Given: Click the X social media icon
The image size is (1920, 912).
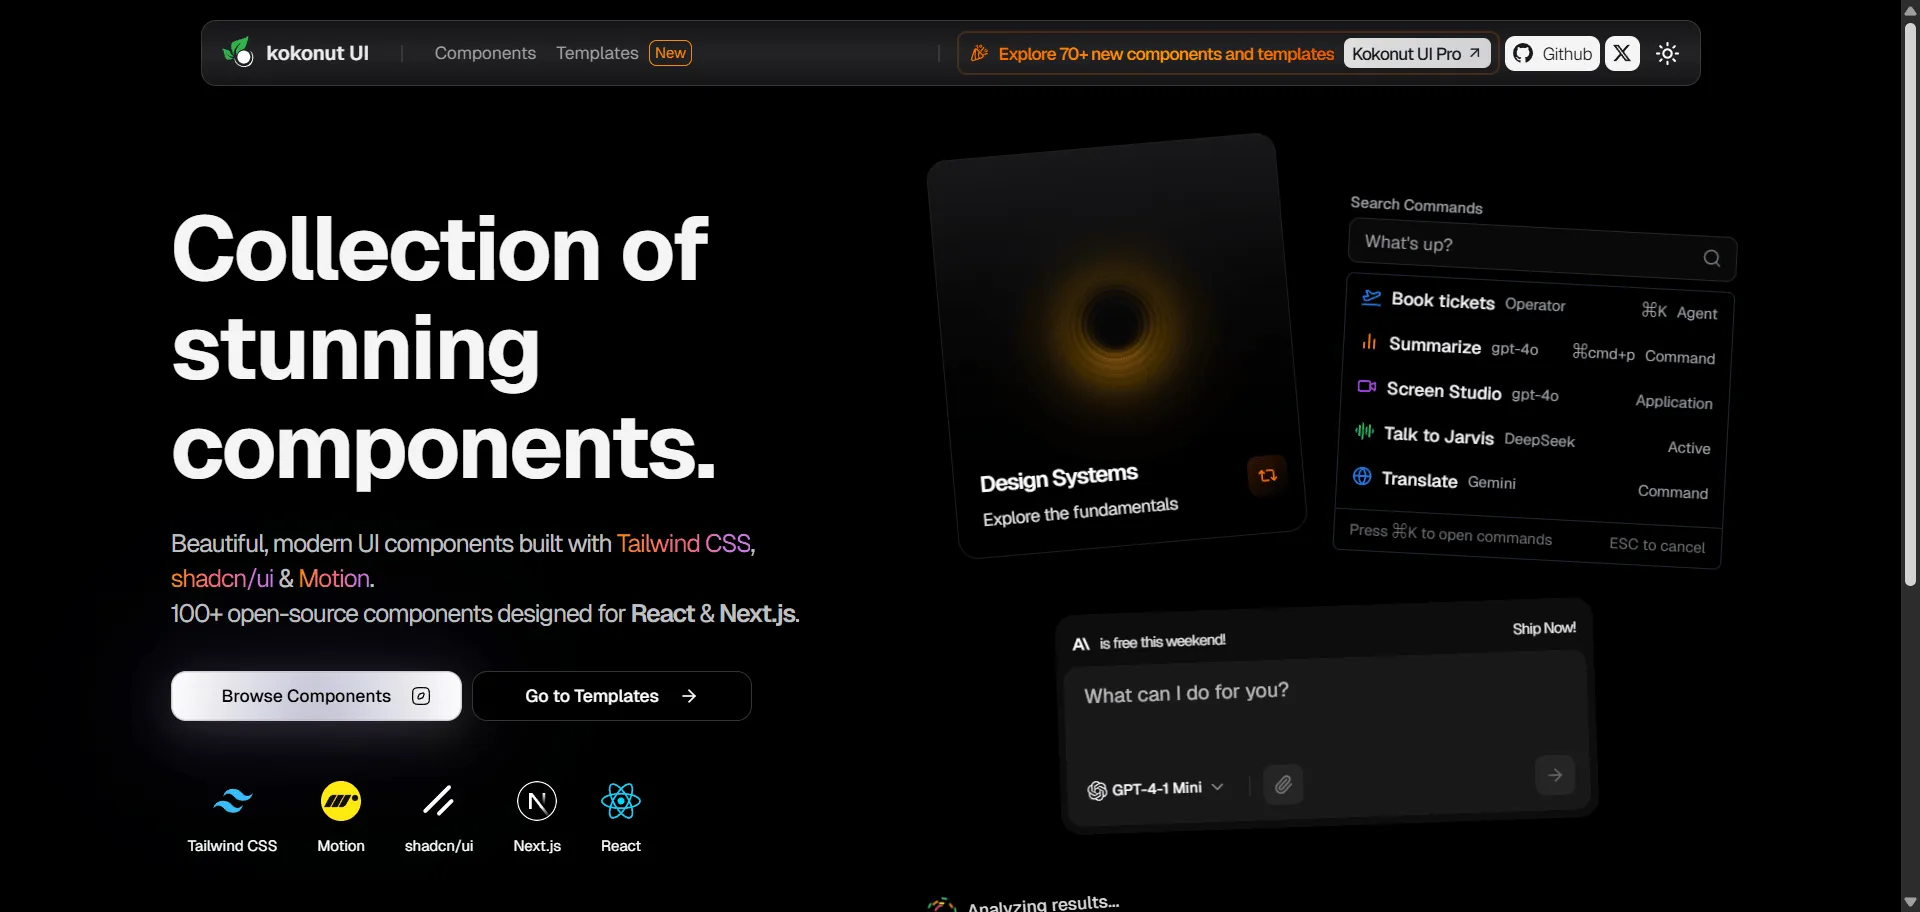Looking at the screenshot, I should click(1622, 53).
